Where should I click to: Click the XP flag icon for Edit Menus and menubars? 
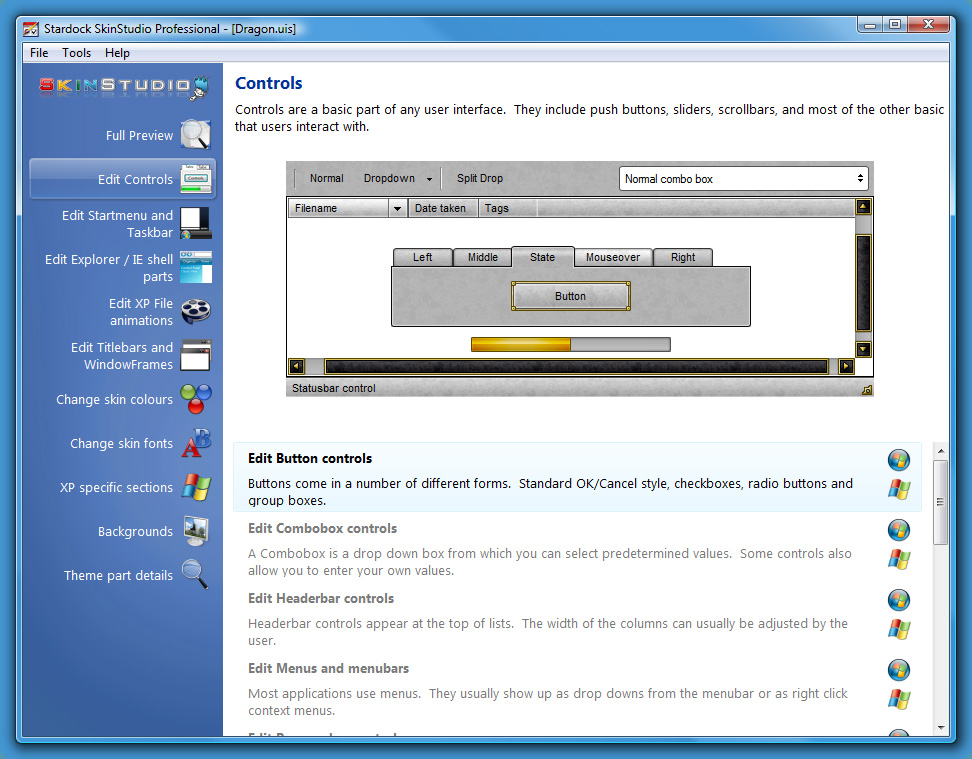[899, 699]
